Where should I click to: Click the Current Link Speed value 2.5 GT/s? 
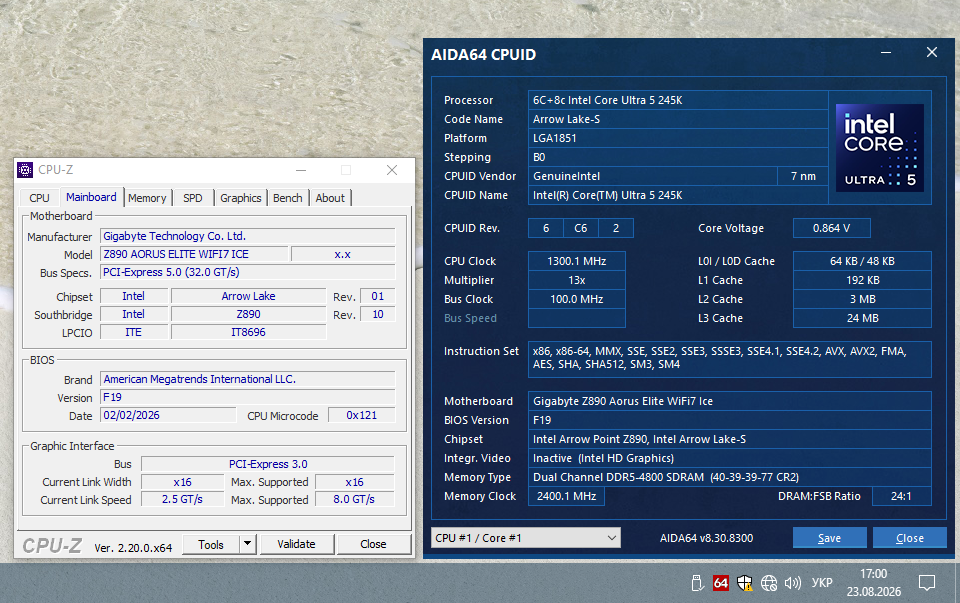[182, 500]
